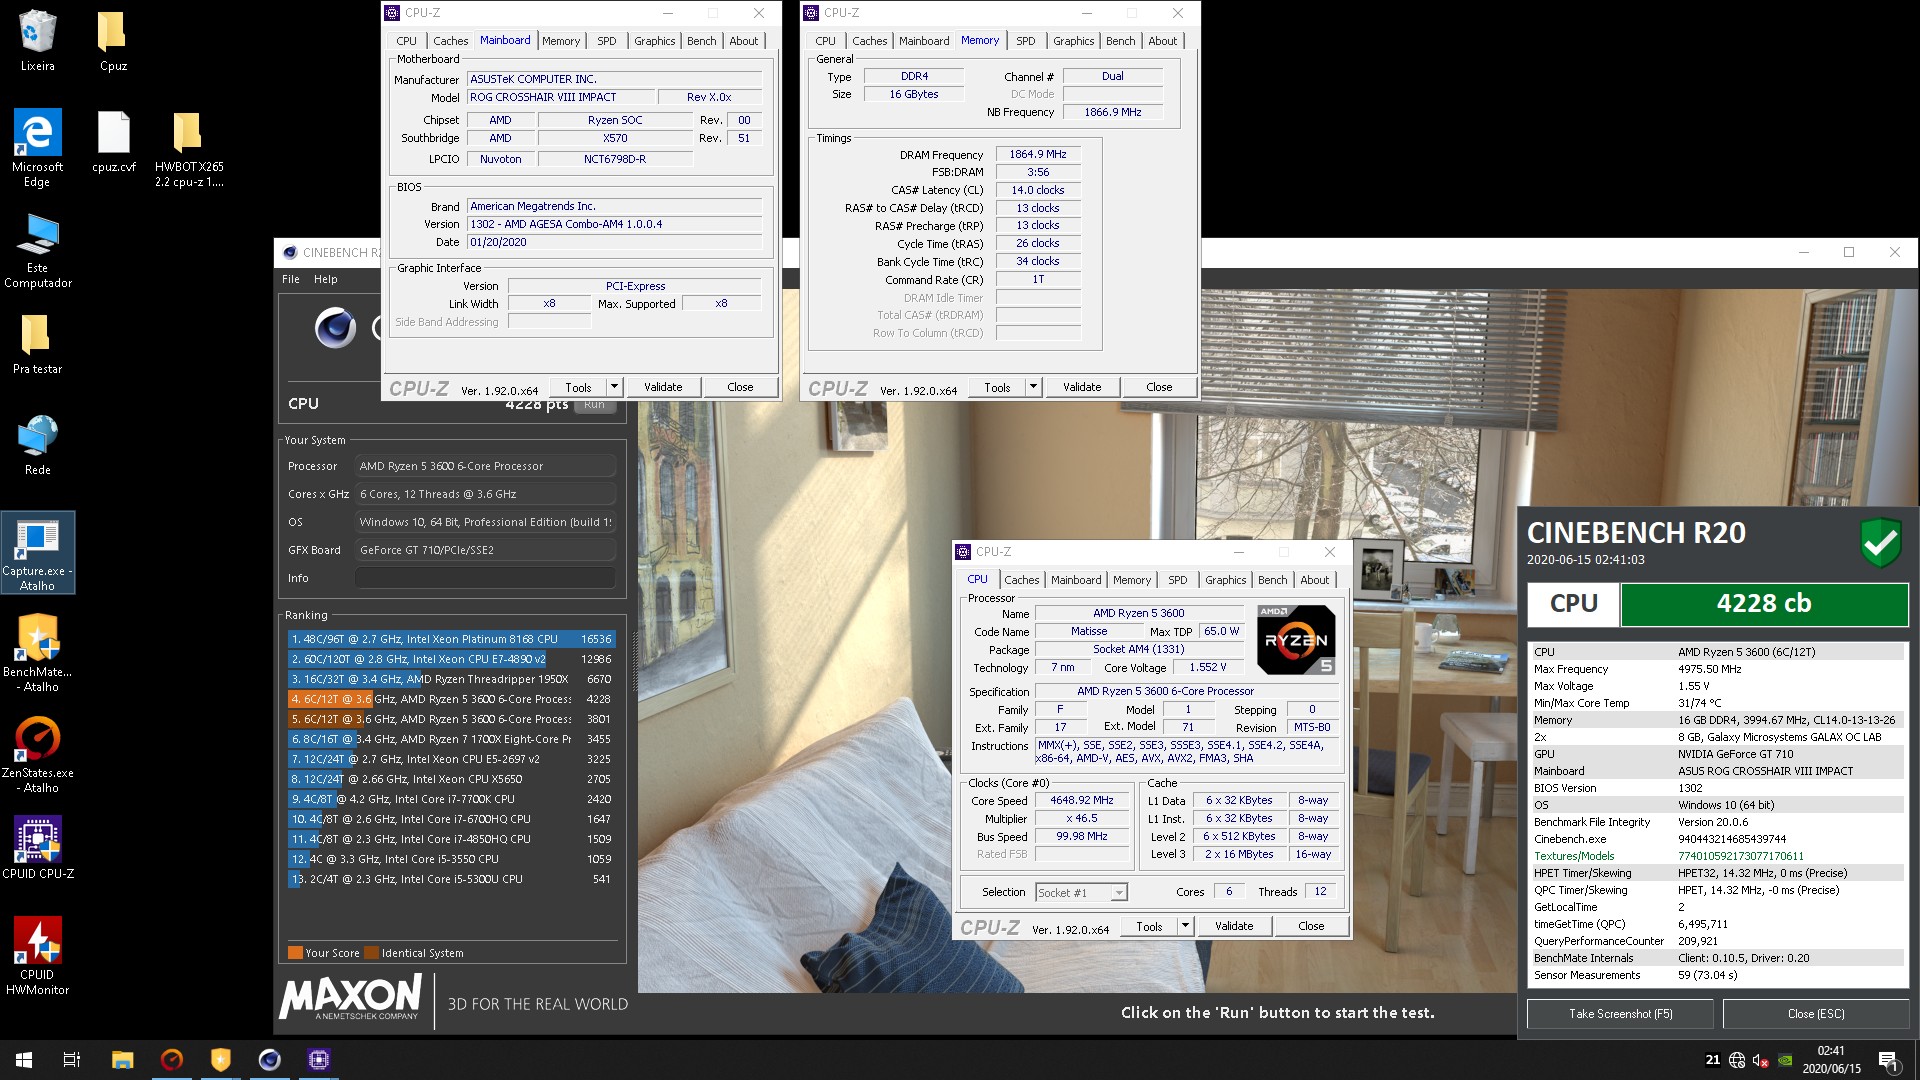Viewport: 1920px width, 1080px height.
Task: Open the Mainboard tab in CPU window of CPU-Z
Action: 1075,580
